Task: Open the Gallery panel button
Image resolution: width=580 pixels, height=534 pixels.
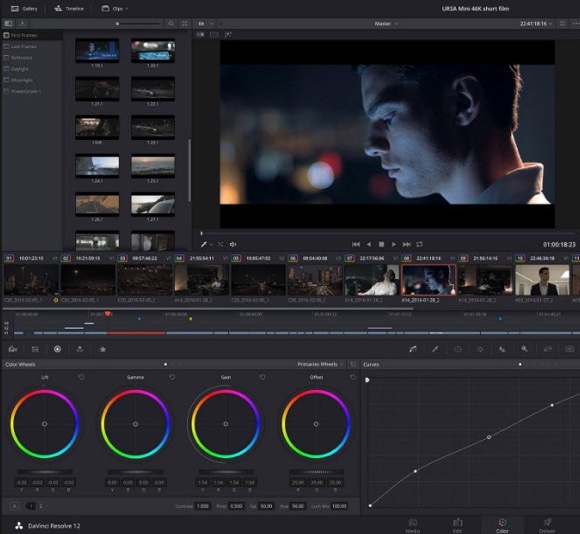Action: point(24,9)
